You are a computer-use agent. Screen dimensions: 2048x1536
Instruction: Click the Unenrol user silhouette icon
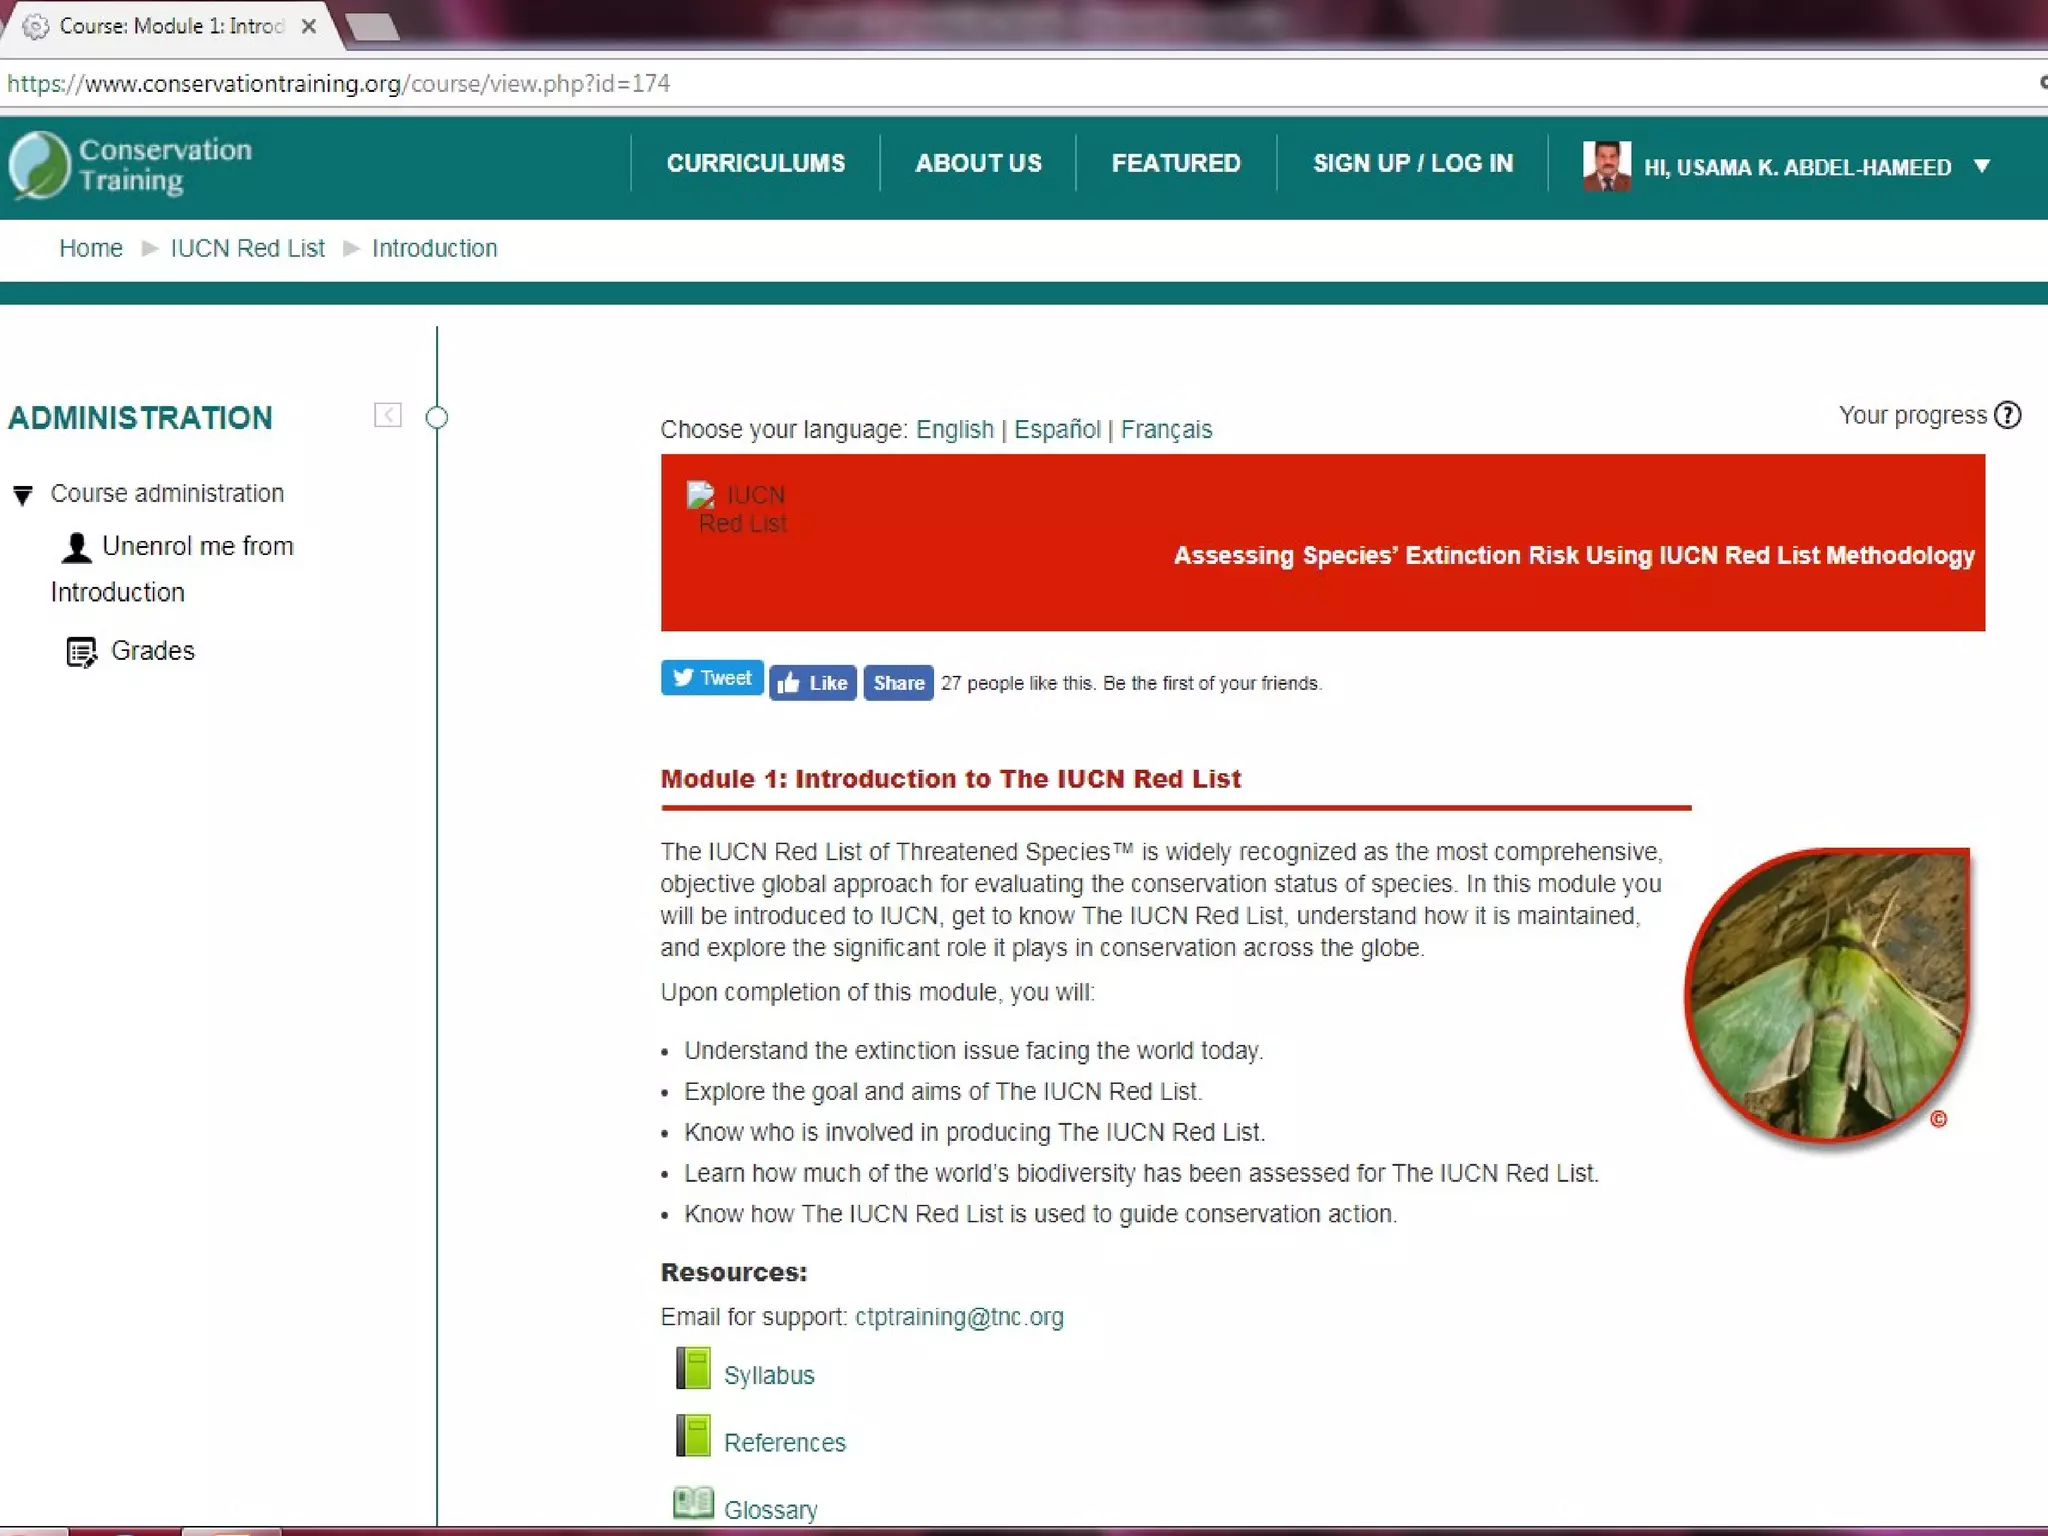tap(76, 548)
